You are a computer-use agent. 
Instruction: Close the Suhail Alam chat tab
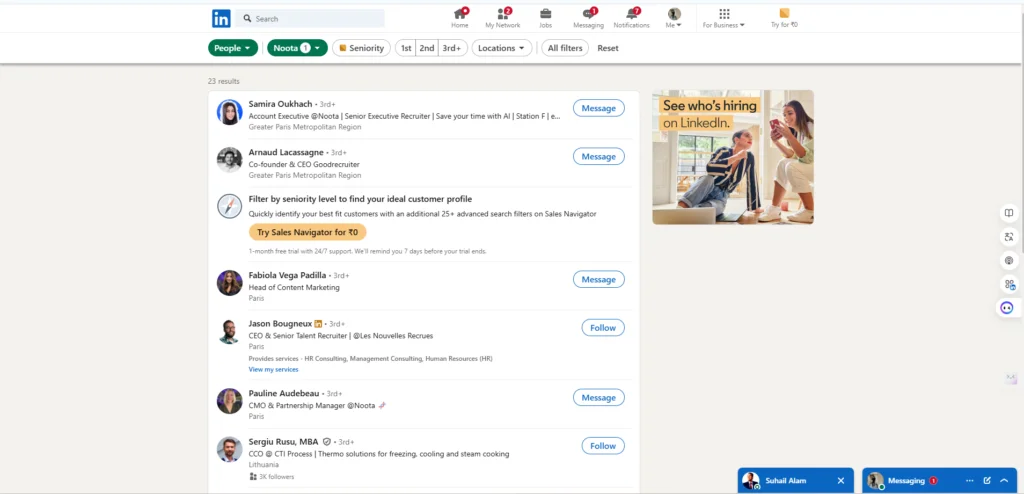840,481
